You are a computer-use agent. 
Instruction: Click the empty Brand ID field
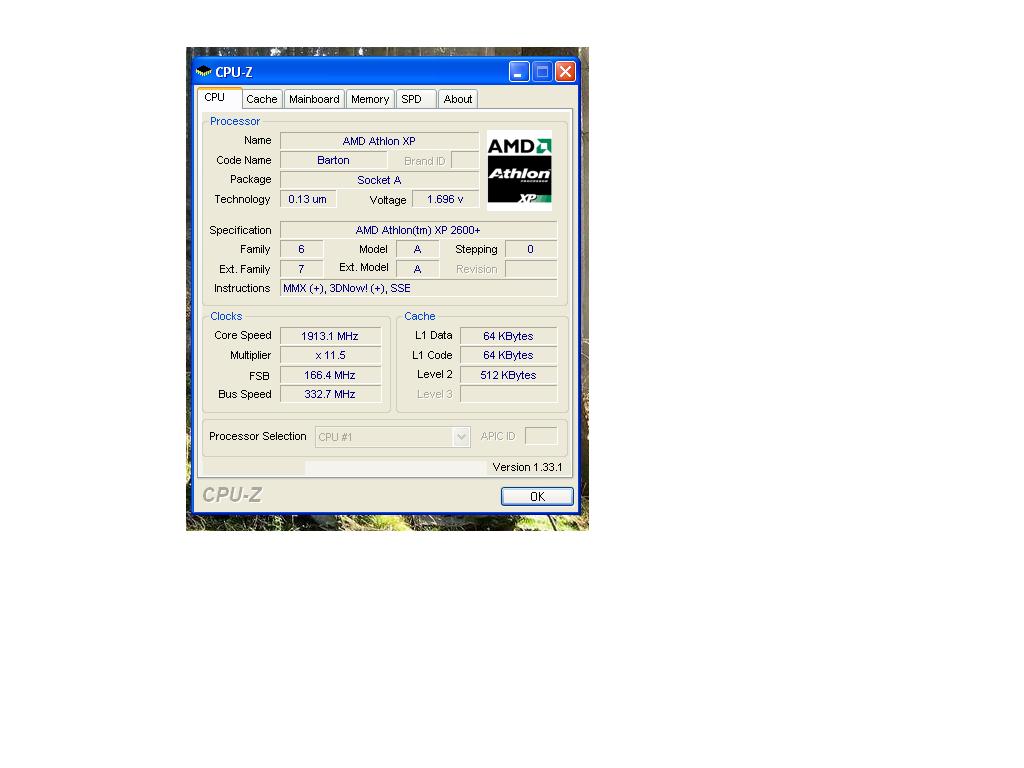pyautogui.click(x=465, y=160)
